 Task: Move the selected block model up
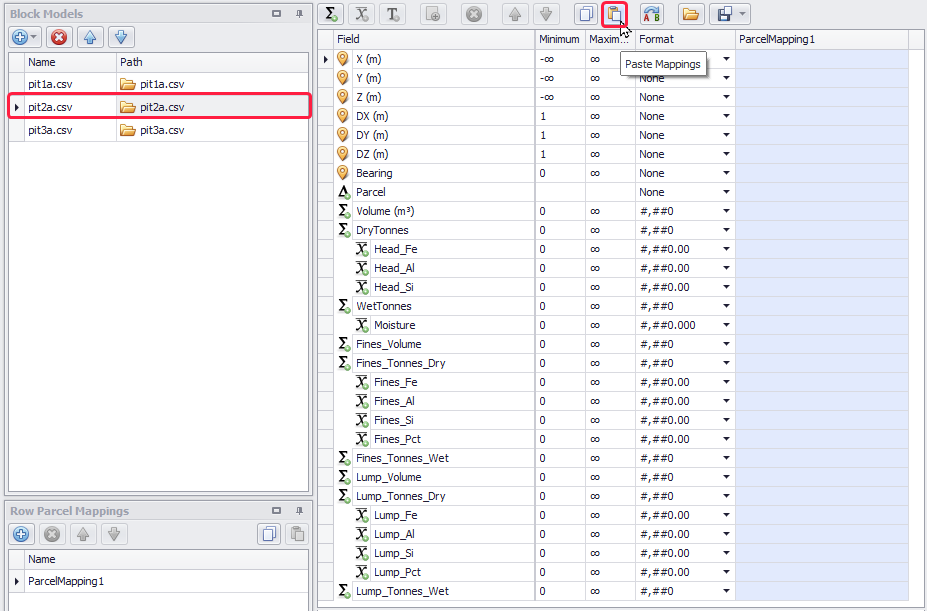[x=89, y=37]
